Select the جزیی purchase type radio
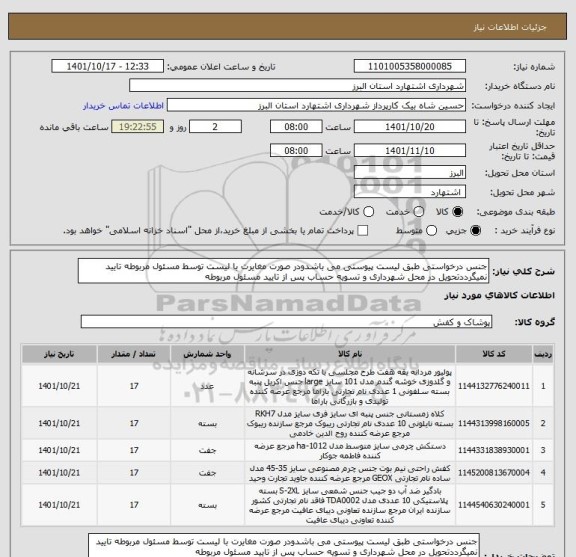 point(475,231)
